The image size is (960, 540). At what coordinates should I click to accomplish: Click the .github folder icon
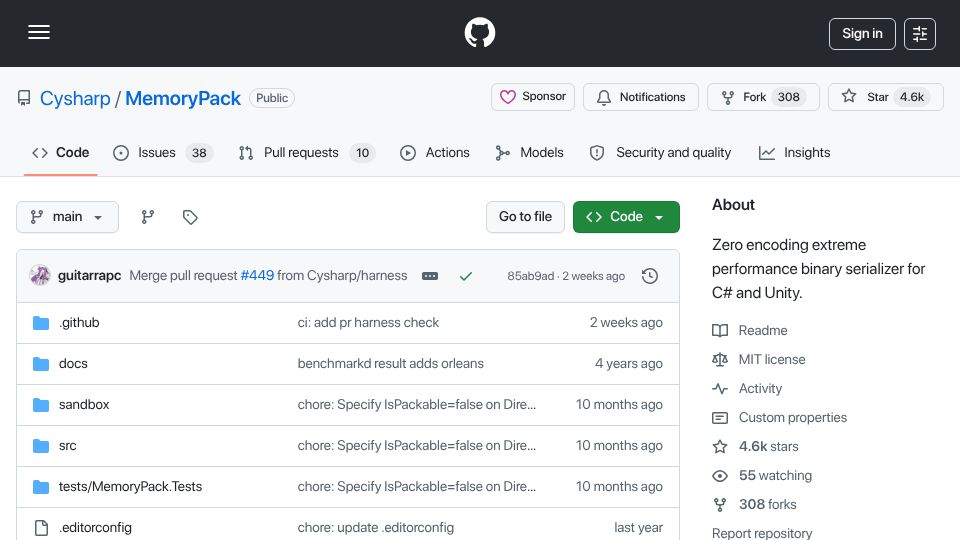41,323
